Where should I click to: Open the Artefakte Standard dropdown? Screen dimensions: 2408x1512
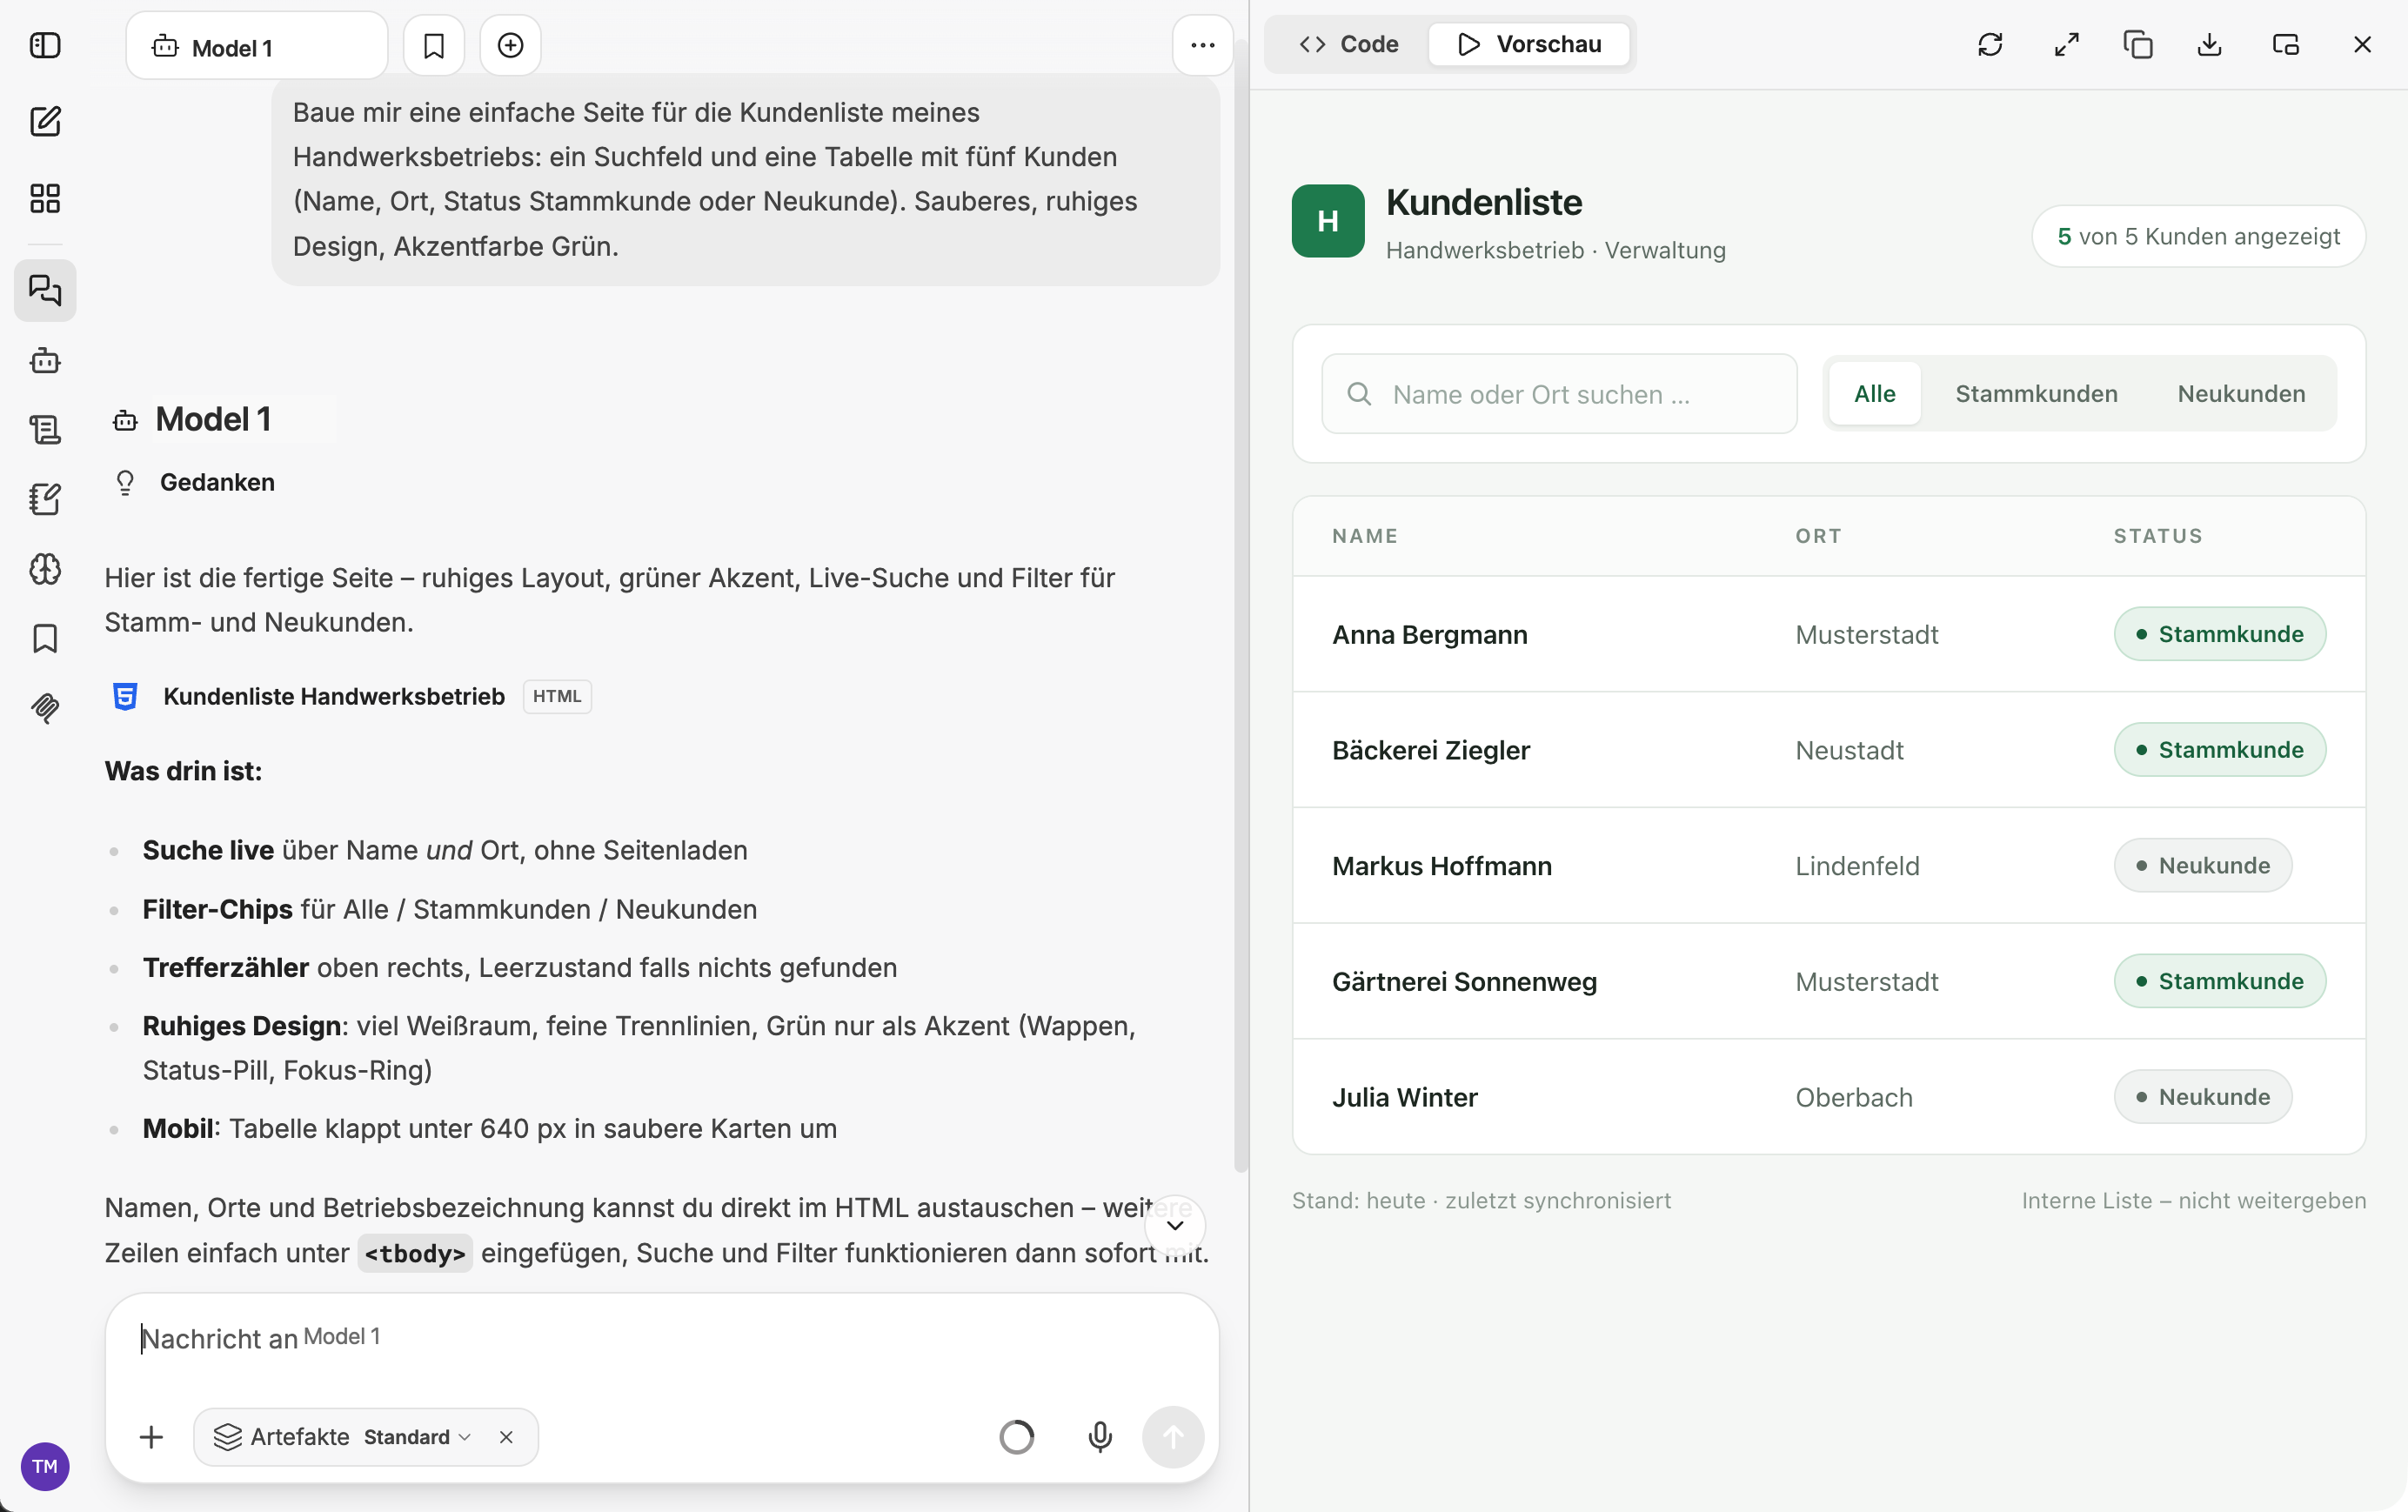pos(418,1437)
